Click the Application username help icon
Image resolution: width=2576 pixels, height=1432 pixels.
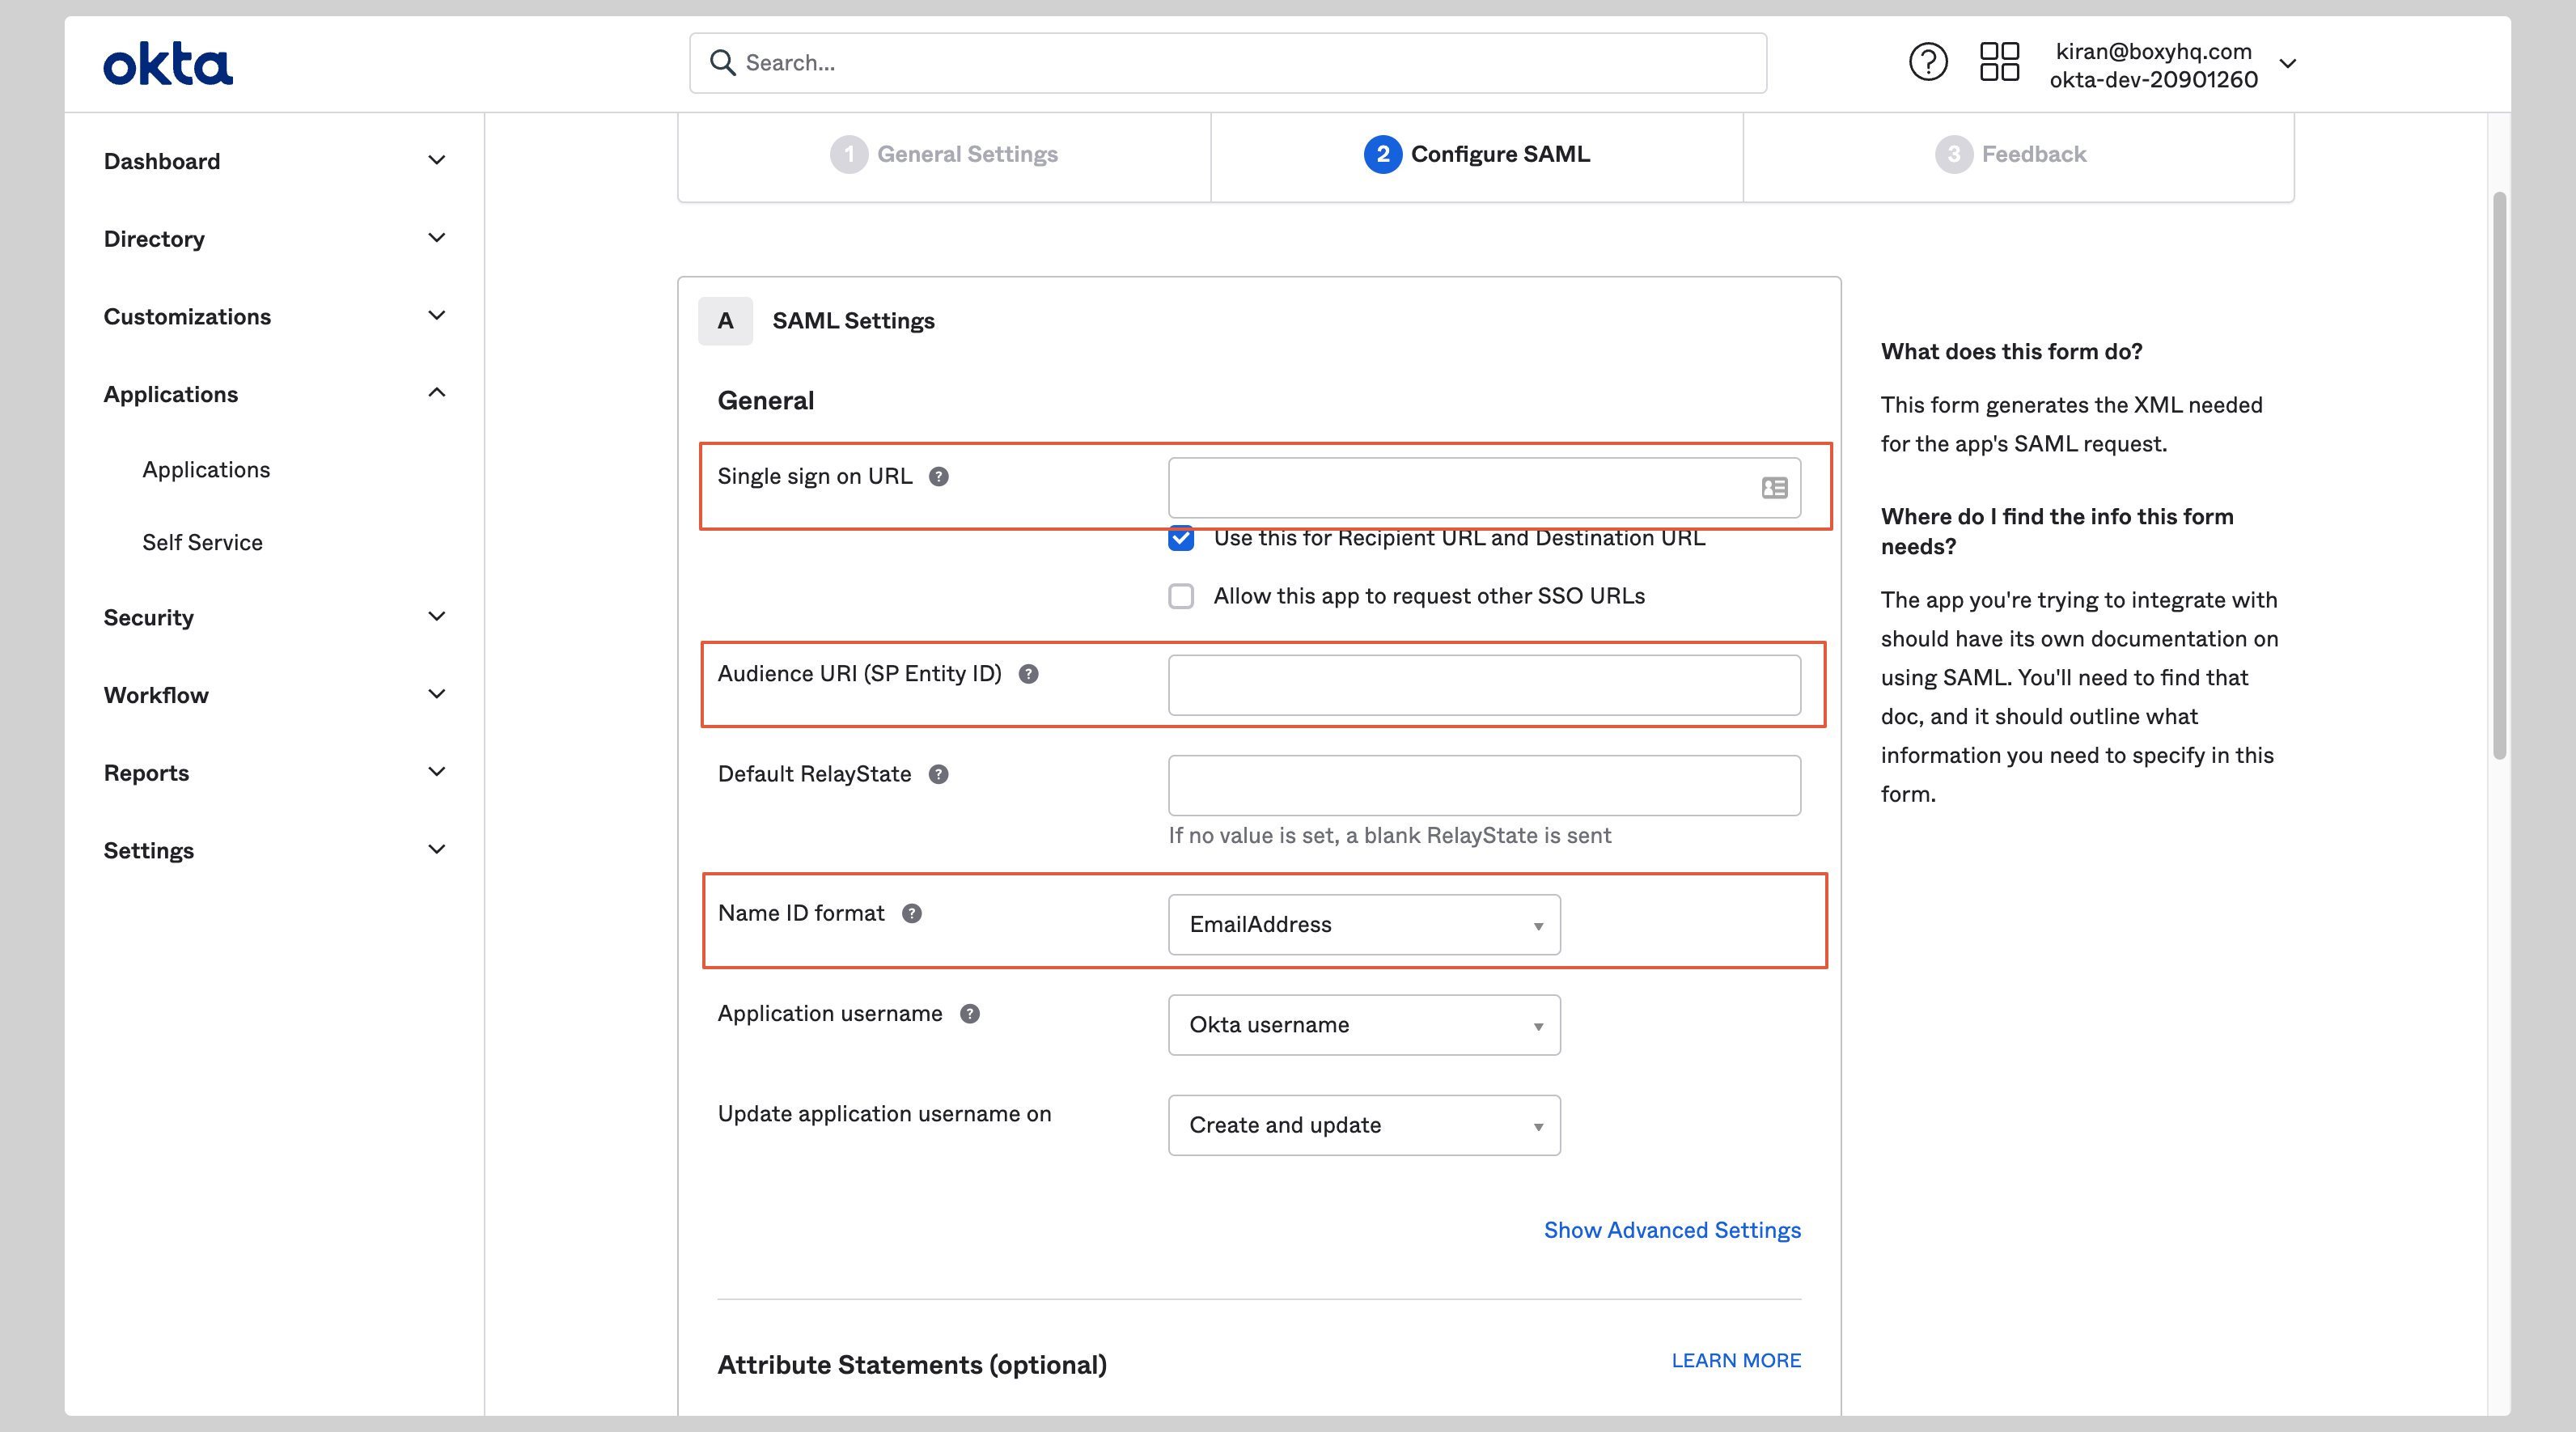tap(969, 1014)
